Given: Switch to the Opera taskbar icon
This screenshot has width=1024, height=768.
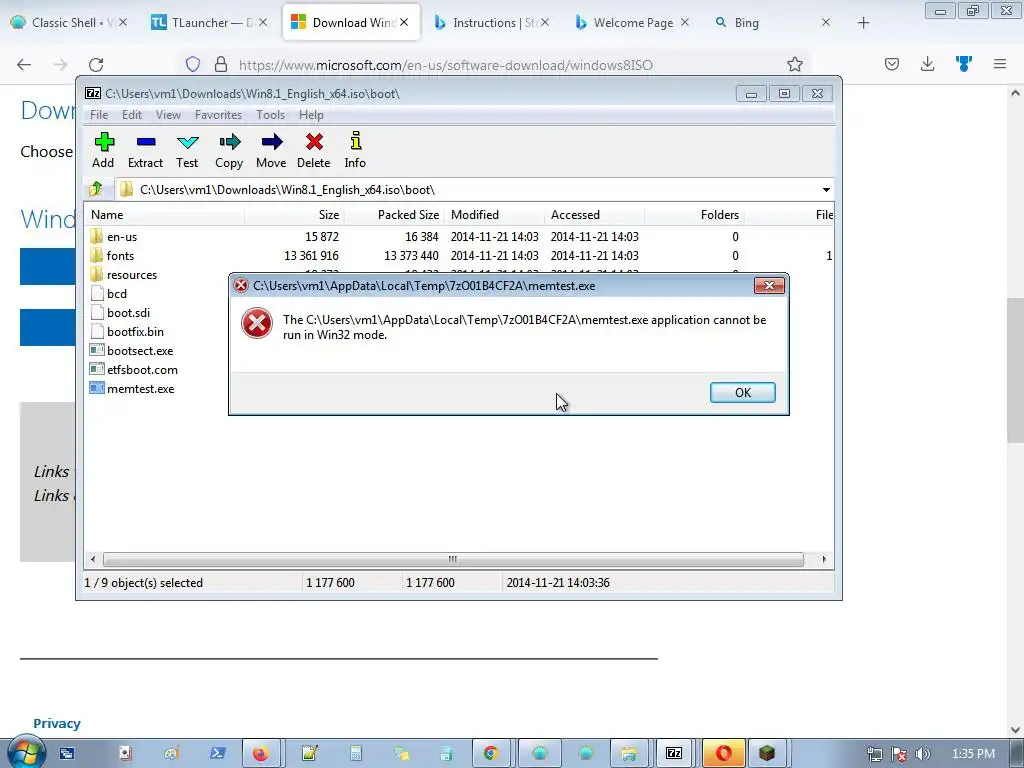Looking at the screenshot, I should [x=723, y=754].
